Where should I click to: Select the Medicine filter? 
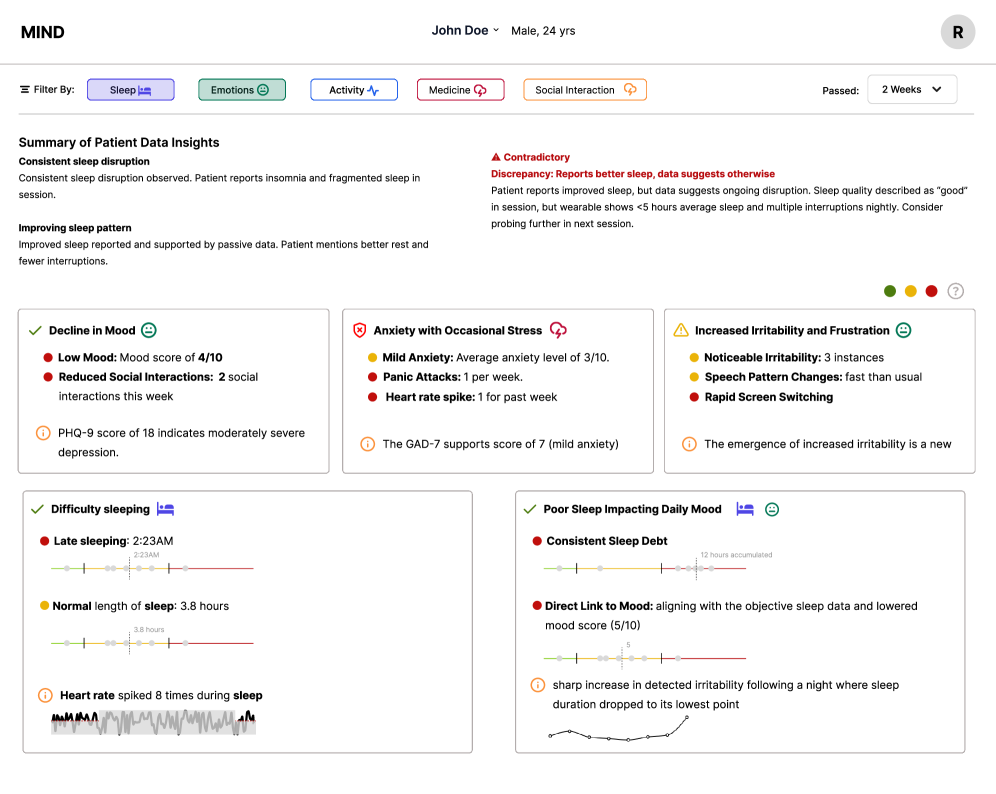pos(460,90)
